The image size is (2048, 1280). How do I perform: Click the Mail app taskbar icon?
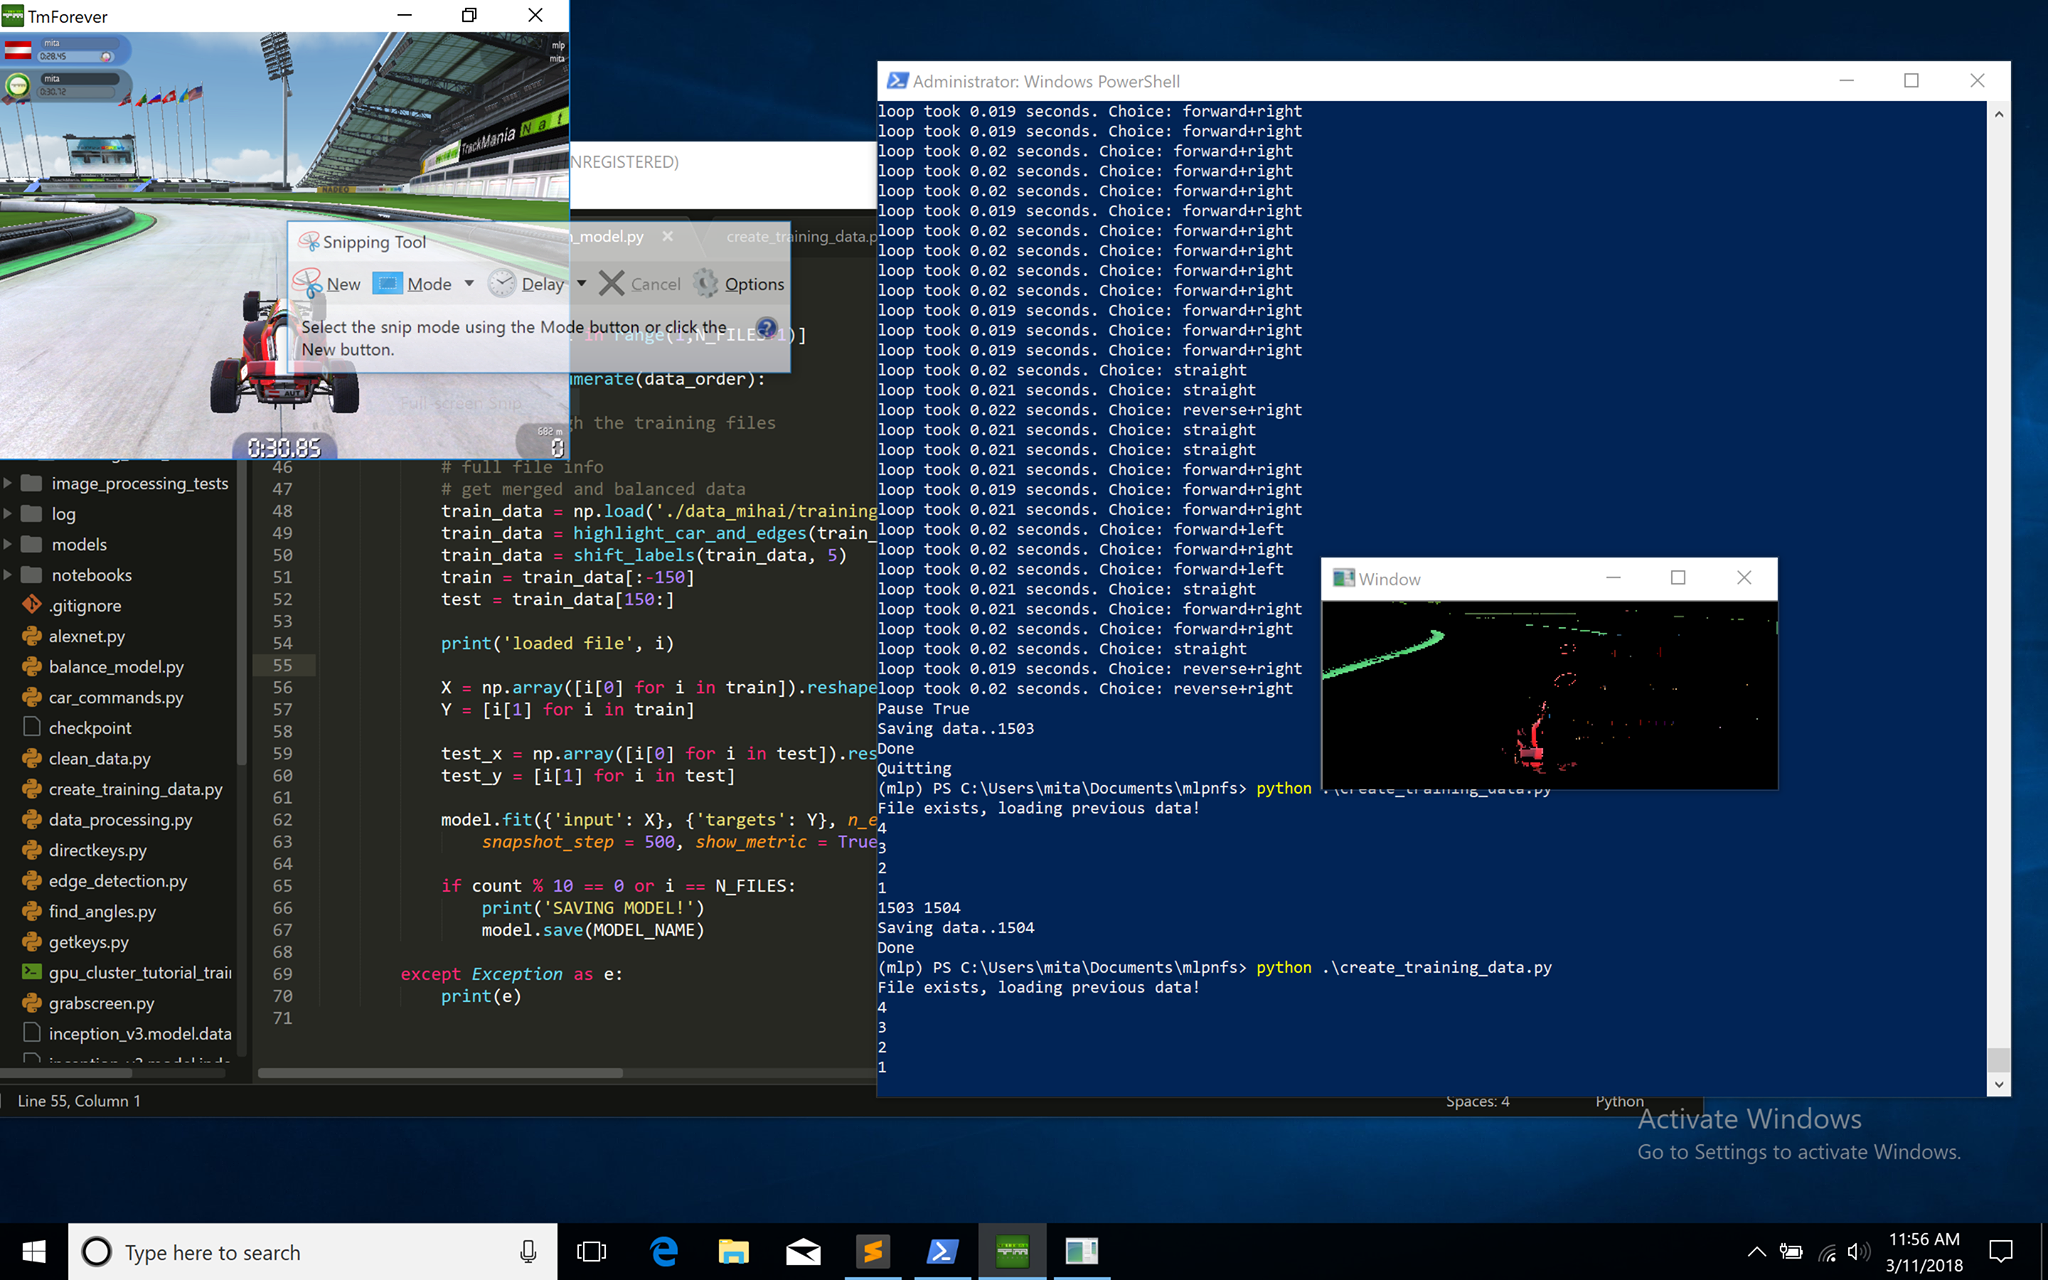803,1251
